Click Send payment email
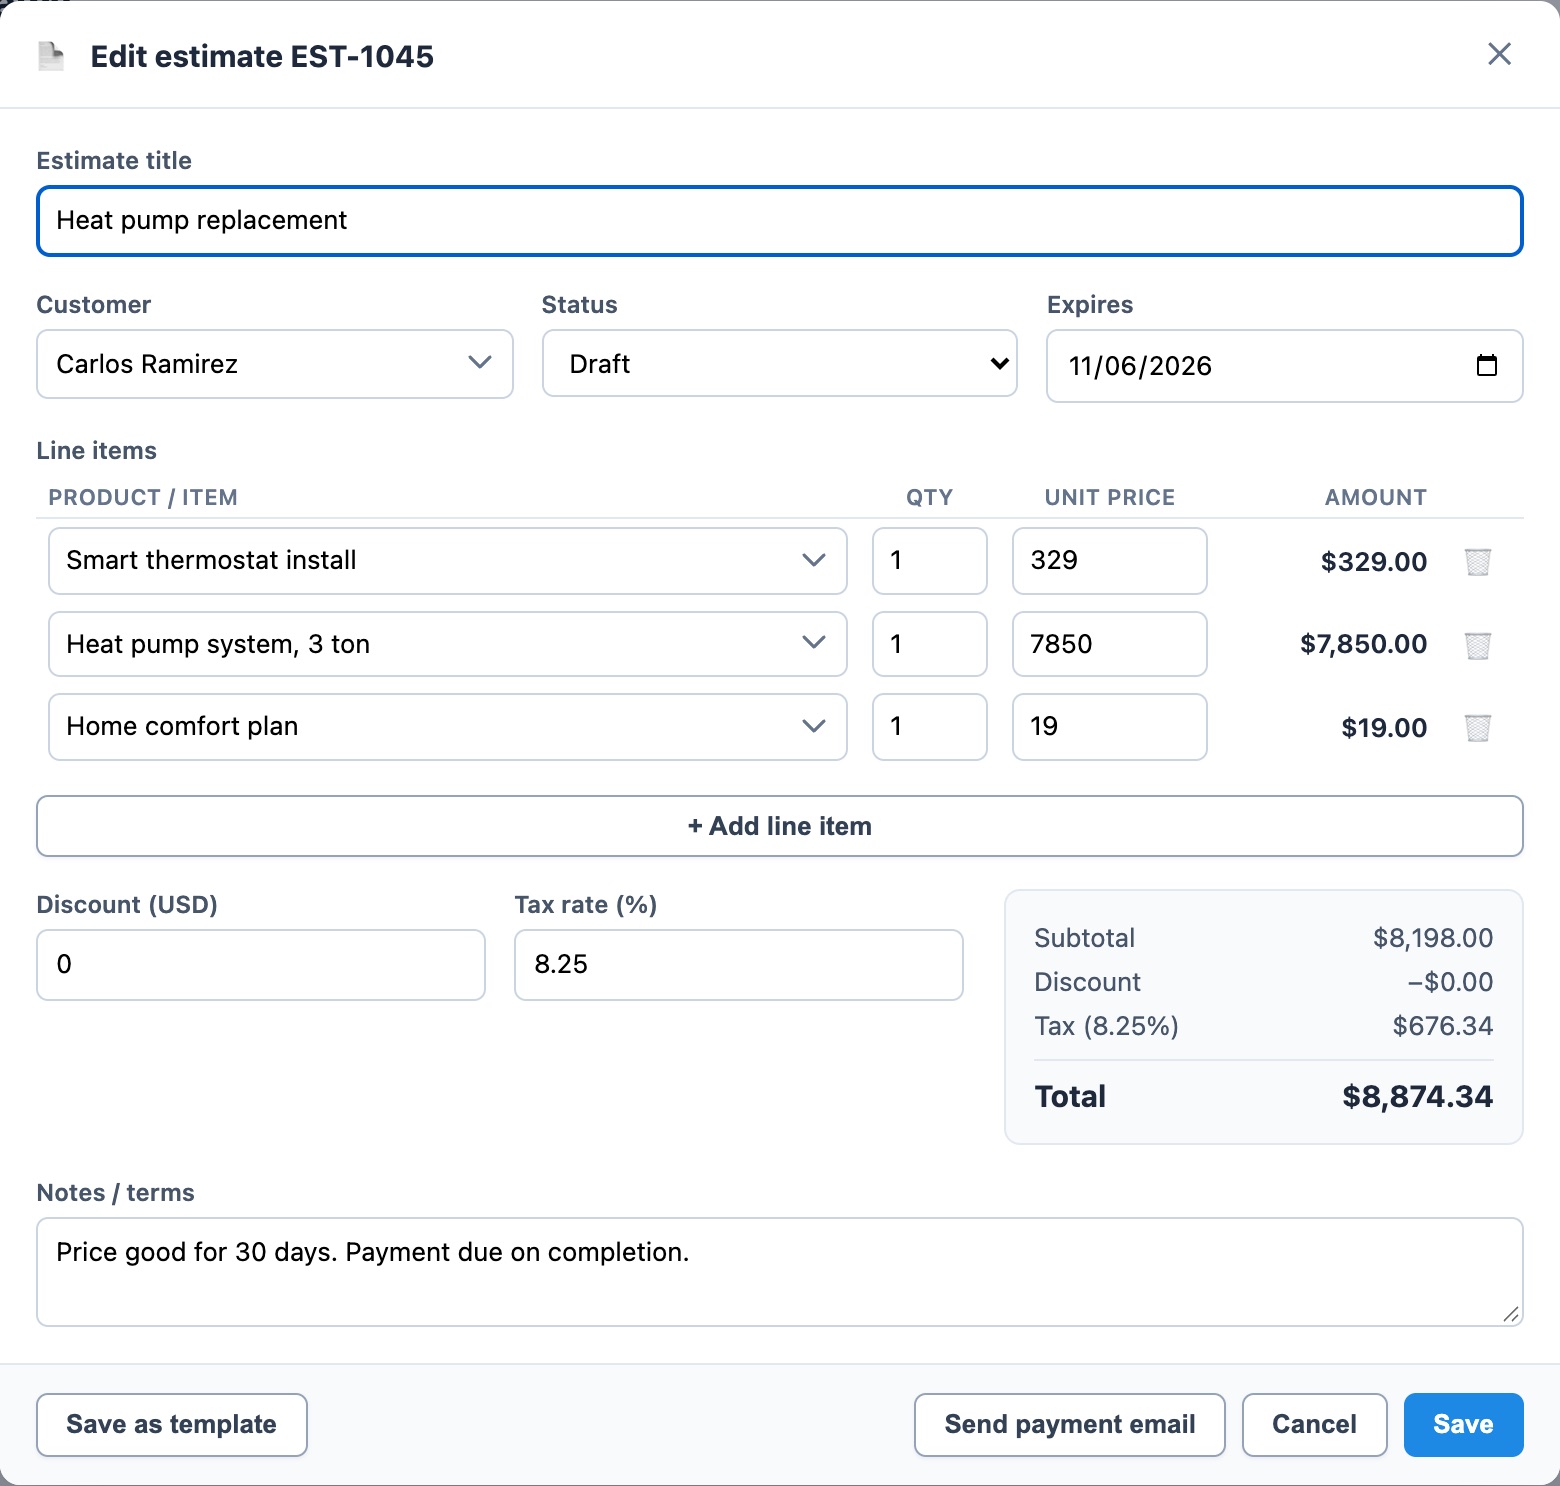1560x1486 pixels. coord(1070,1425)
